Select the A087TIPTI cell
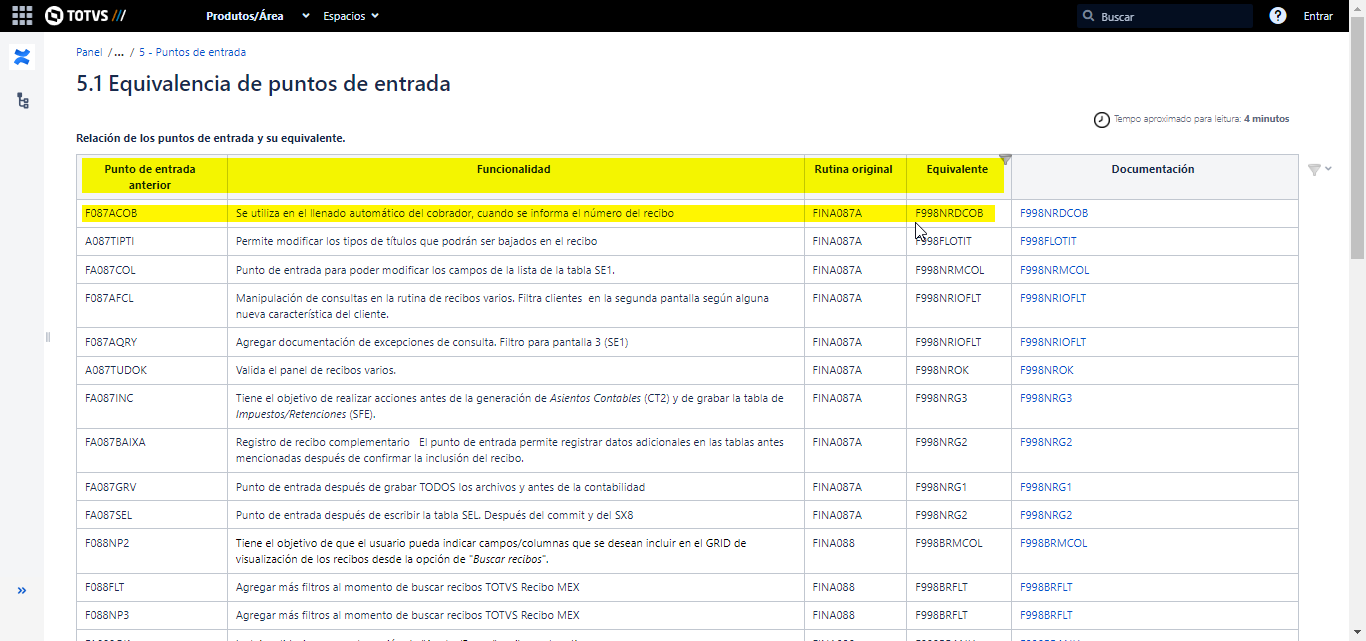 (x=152, y=241)
